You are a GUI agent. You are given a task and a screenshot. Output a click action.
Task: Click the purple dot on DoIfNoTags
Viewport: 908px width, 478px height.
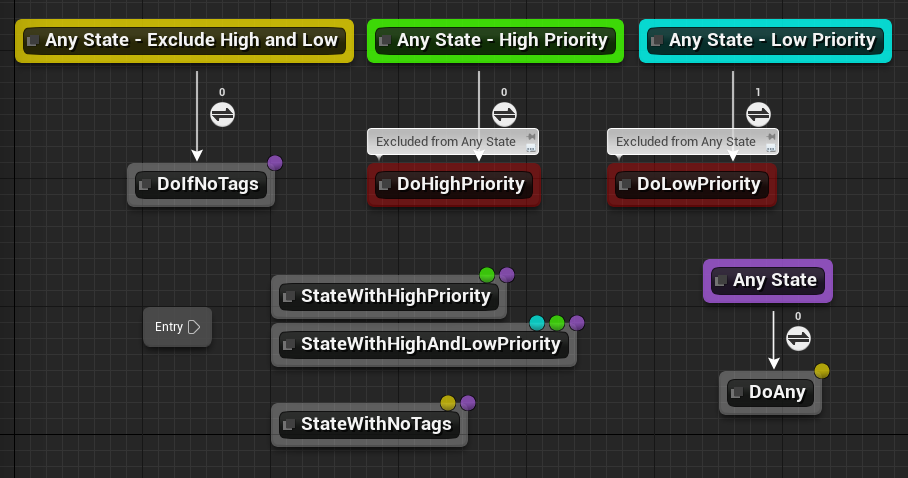coord(275,163)
